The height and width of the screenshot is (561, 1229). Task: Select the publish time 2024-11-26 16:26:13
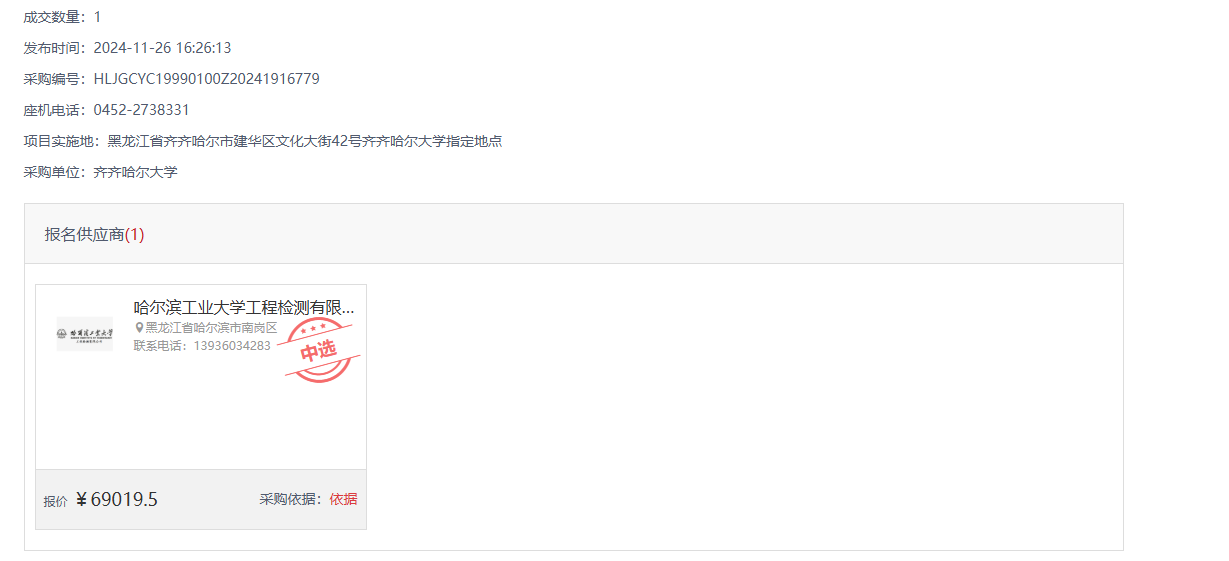(x=163, y=48)
